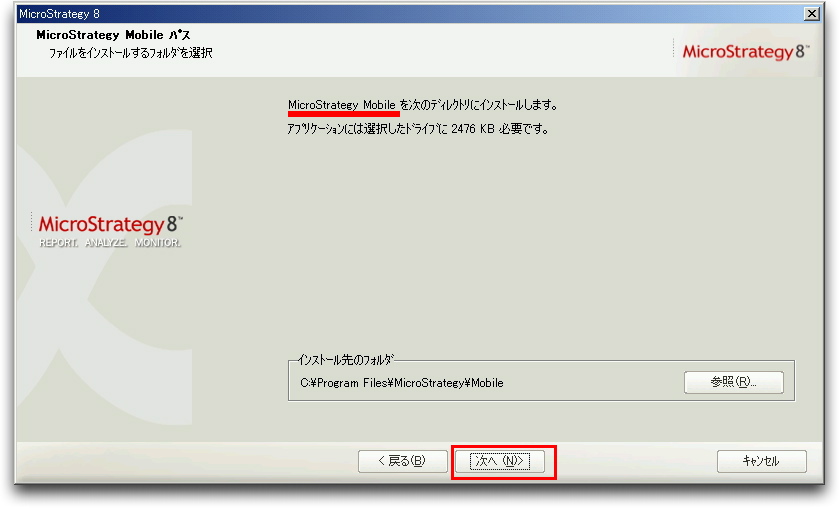Screen dimensions: 839x508
Task: Open folder browser via 参照 (R) button
Action: [x=734, y=382]
